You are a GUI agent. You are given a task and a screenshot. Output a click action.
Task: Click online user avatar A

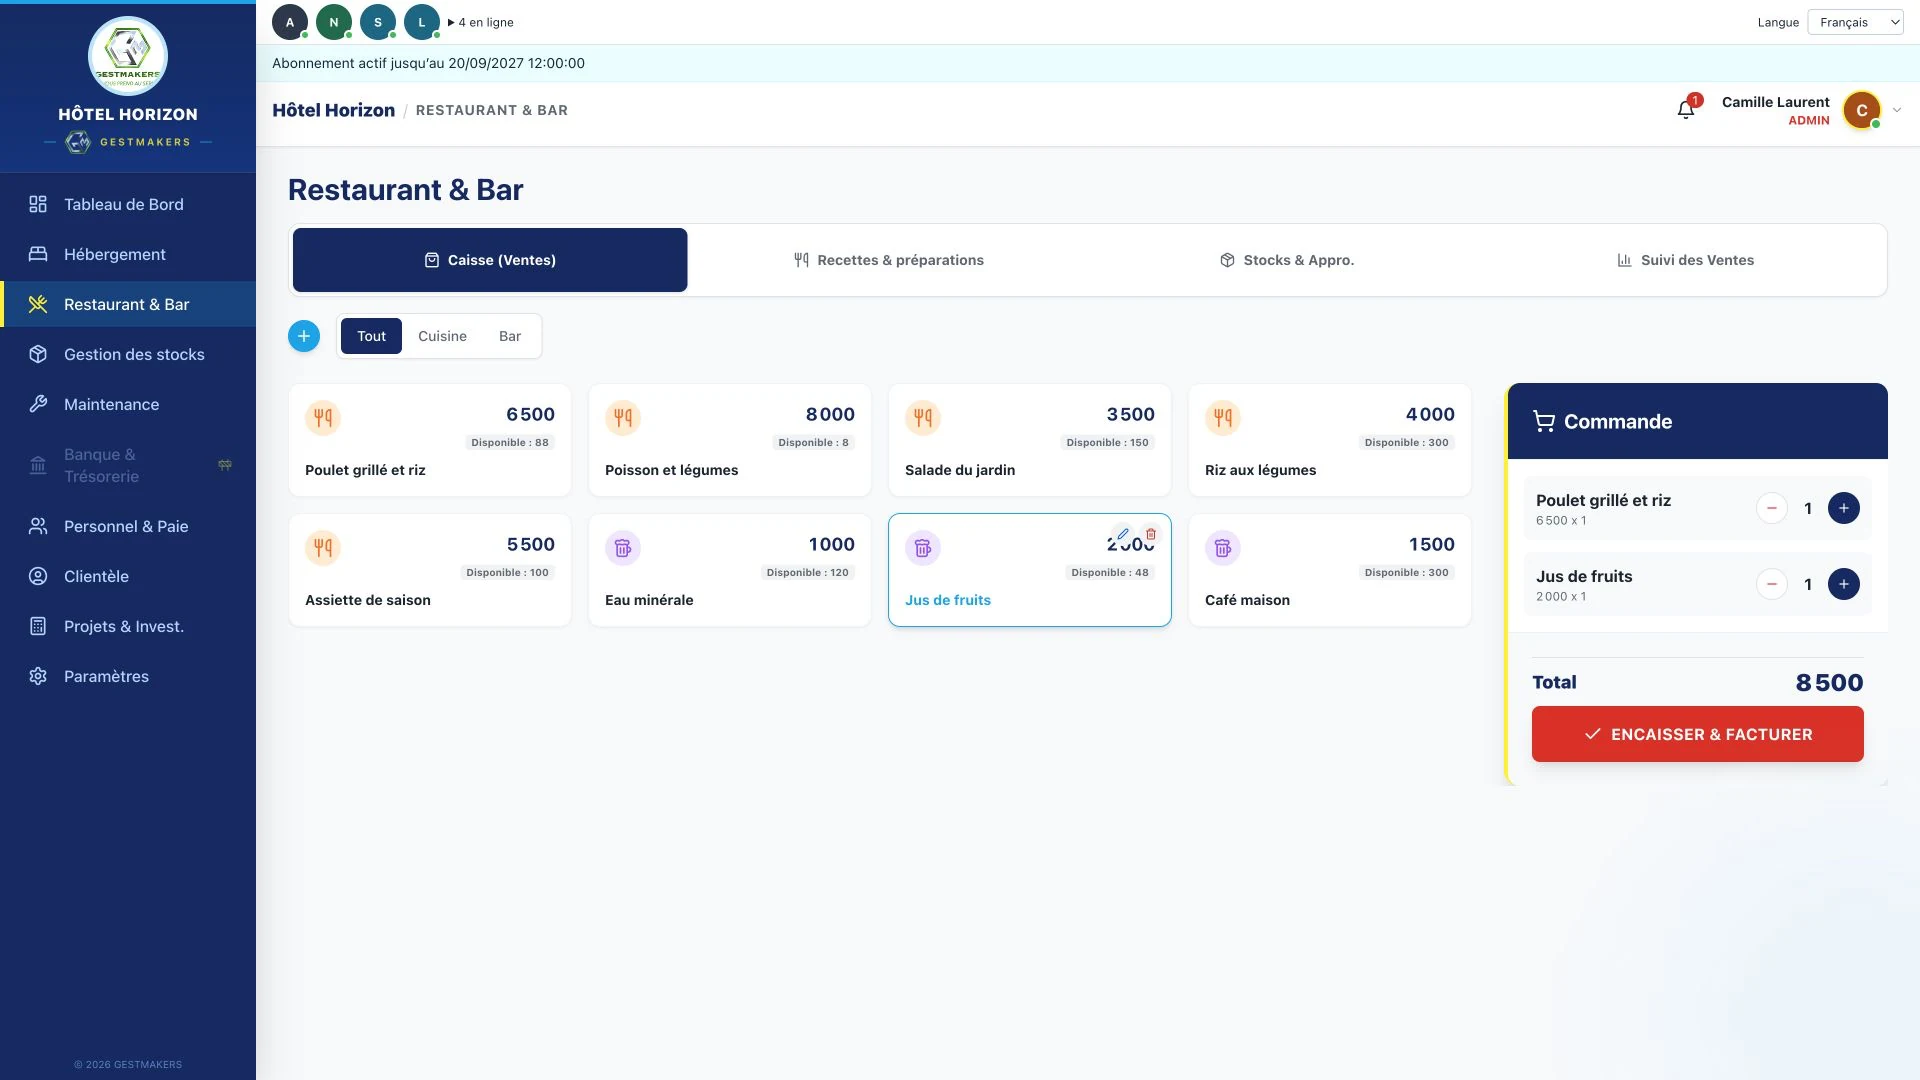(290, 22)
